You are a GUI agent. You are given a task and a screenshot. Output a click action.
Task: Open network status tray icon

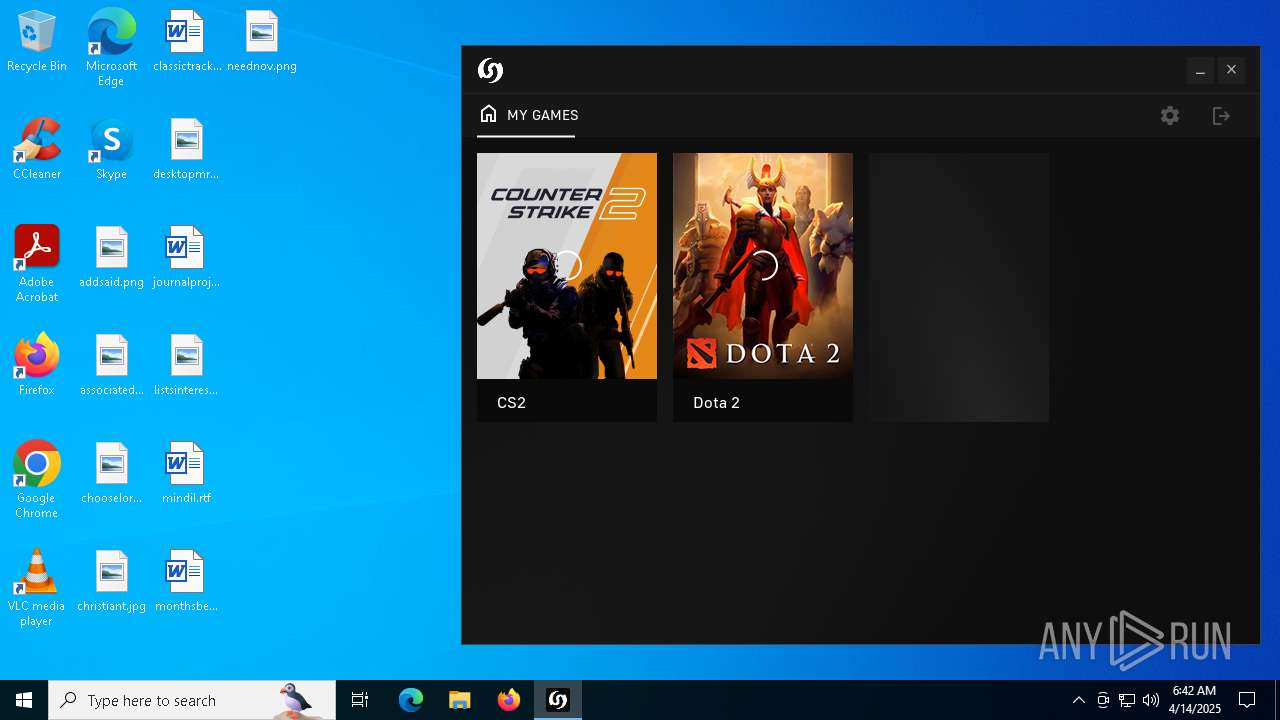coord(1127,700)
